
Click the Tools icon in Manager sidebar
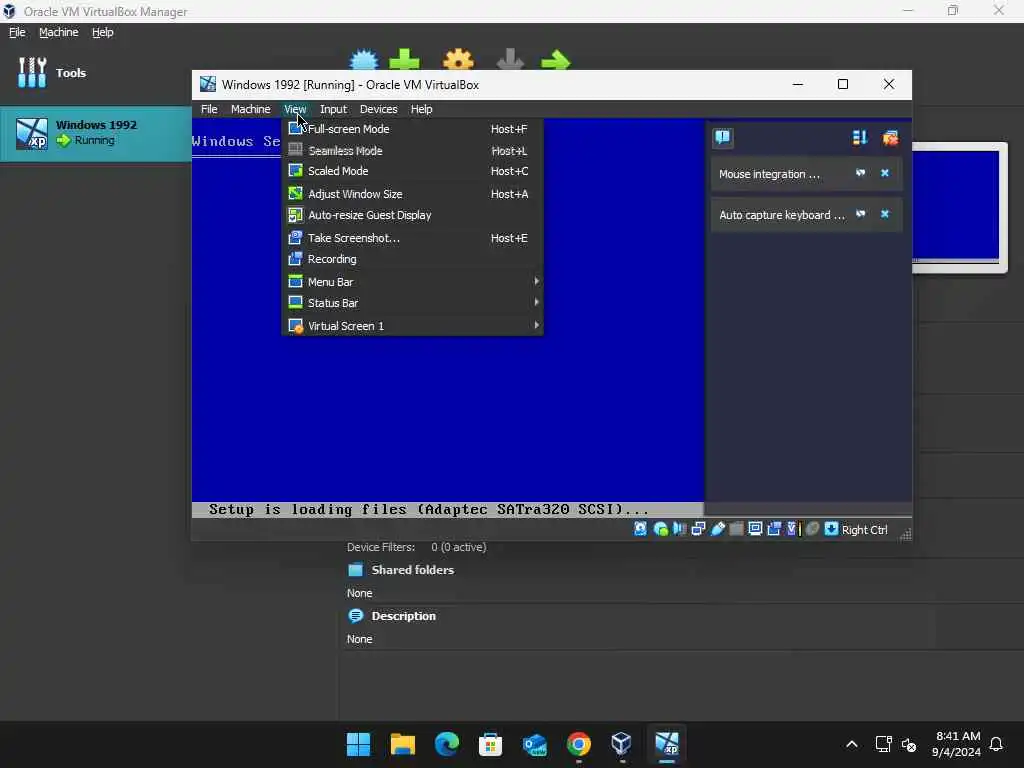(x=32, y=72)
